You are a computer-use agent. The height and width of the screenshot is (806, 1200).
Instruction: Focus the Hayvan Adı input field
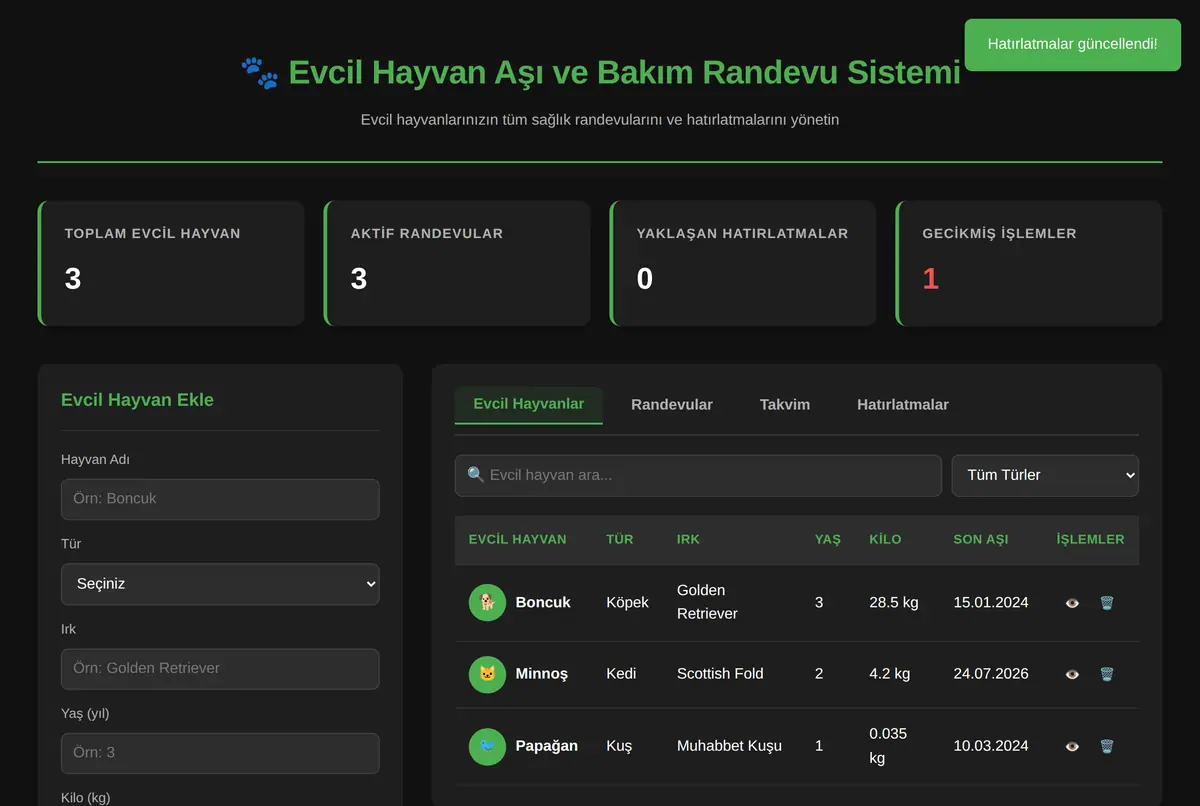[x=220, y=499]
